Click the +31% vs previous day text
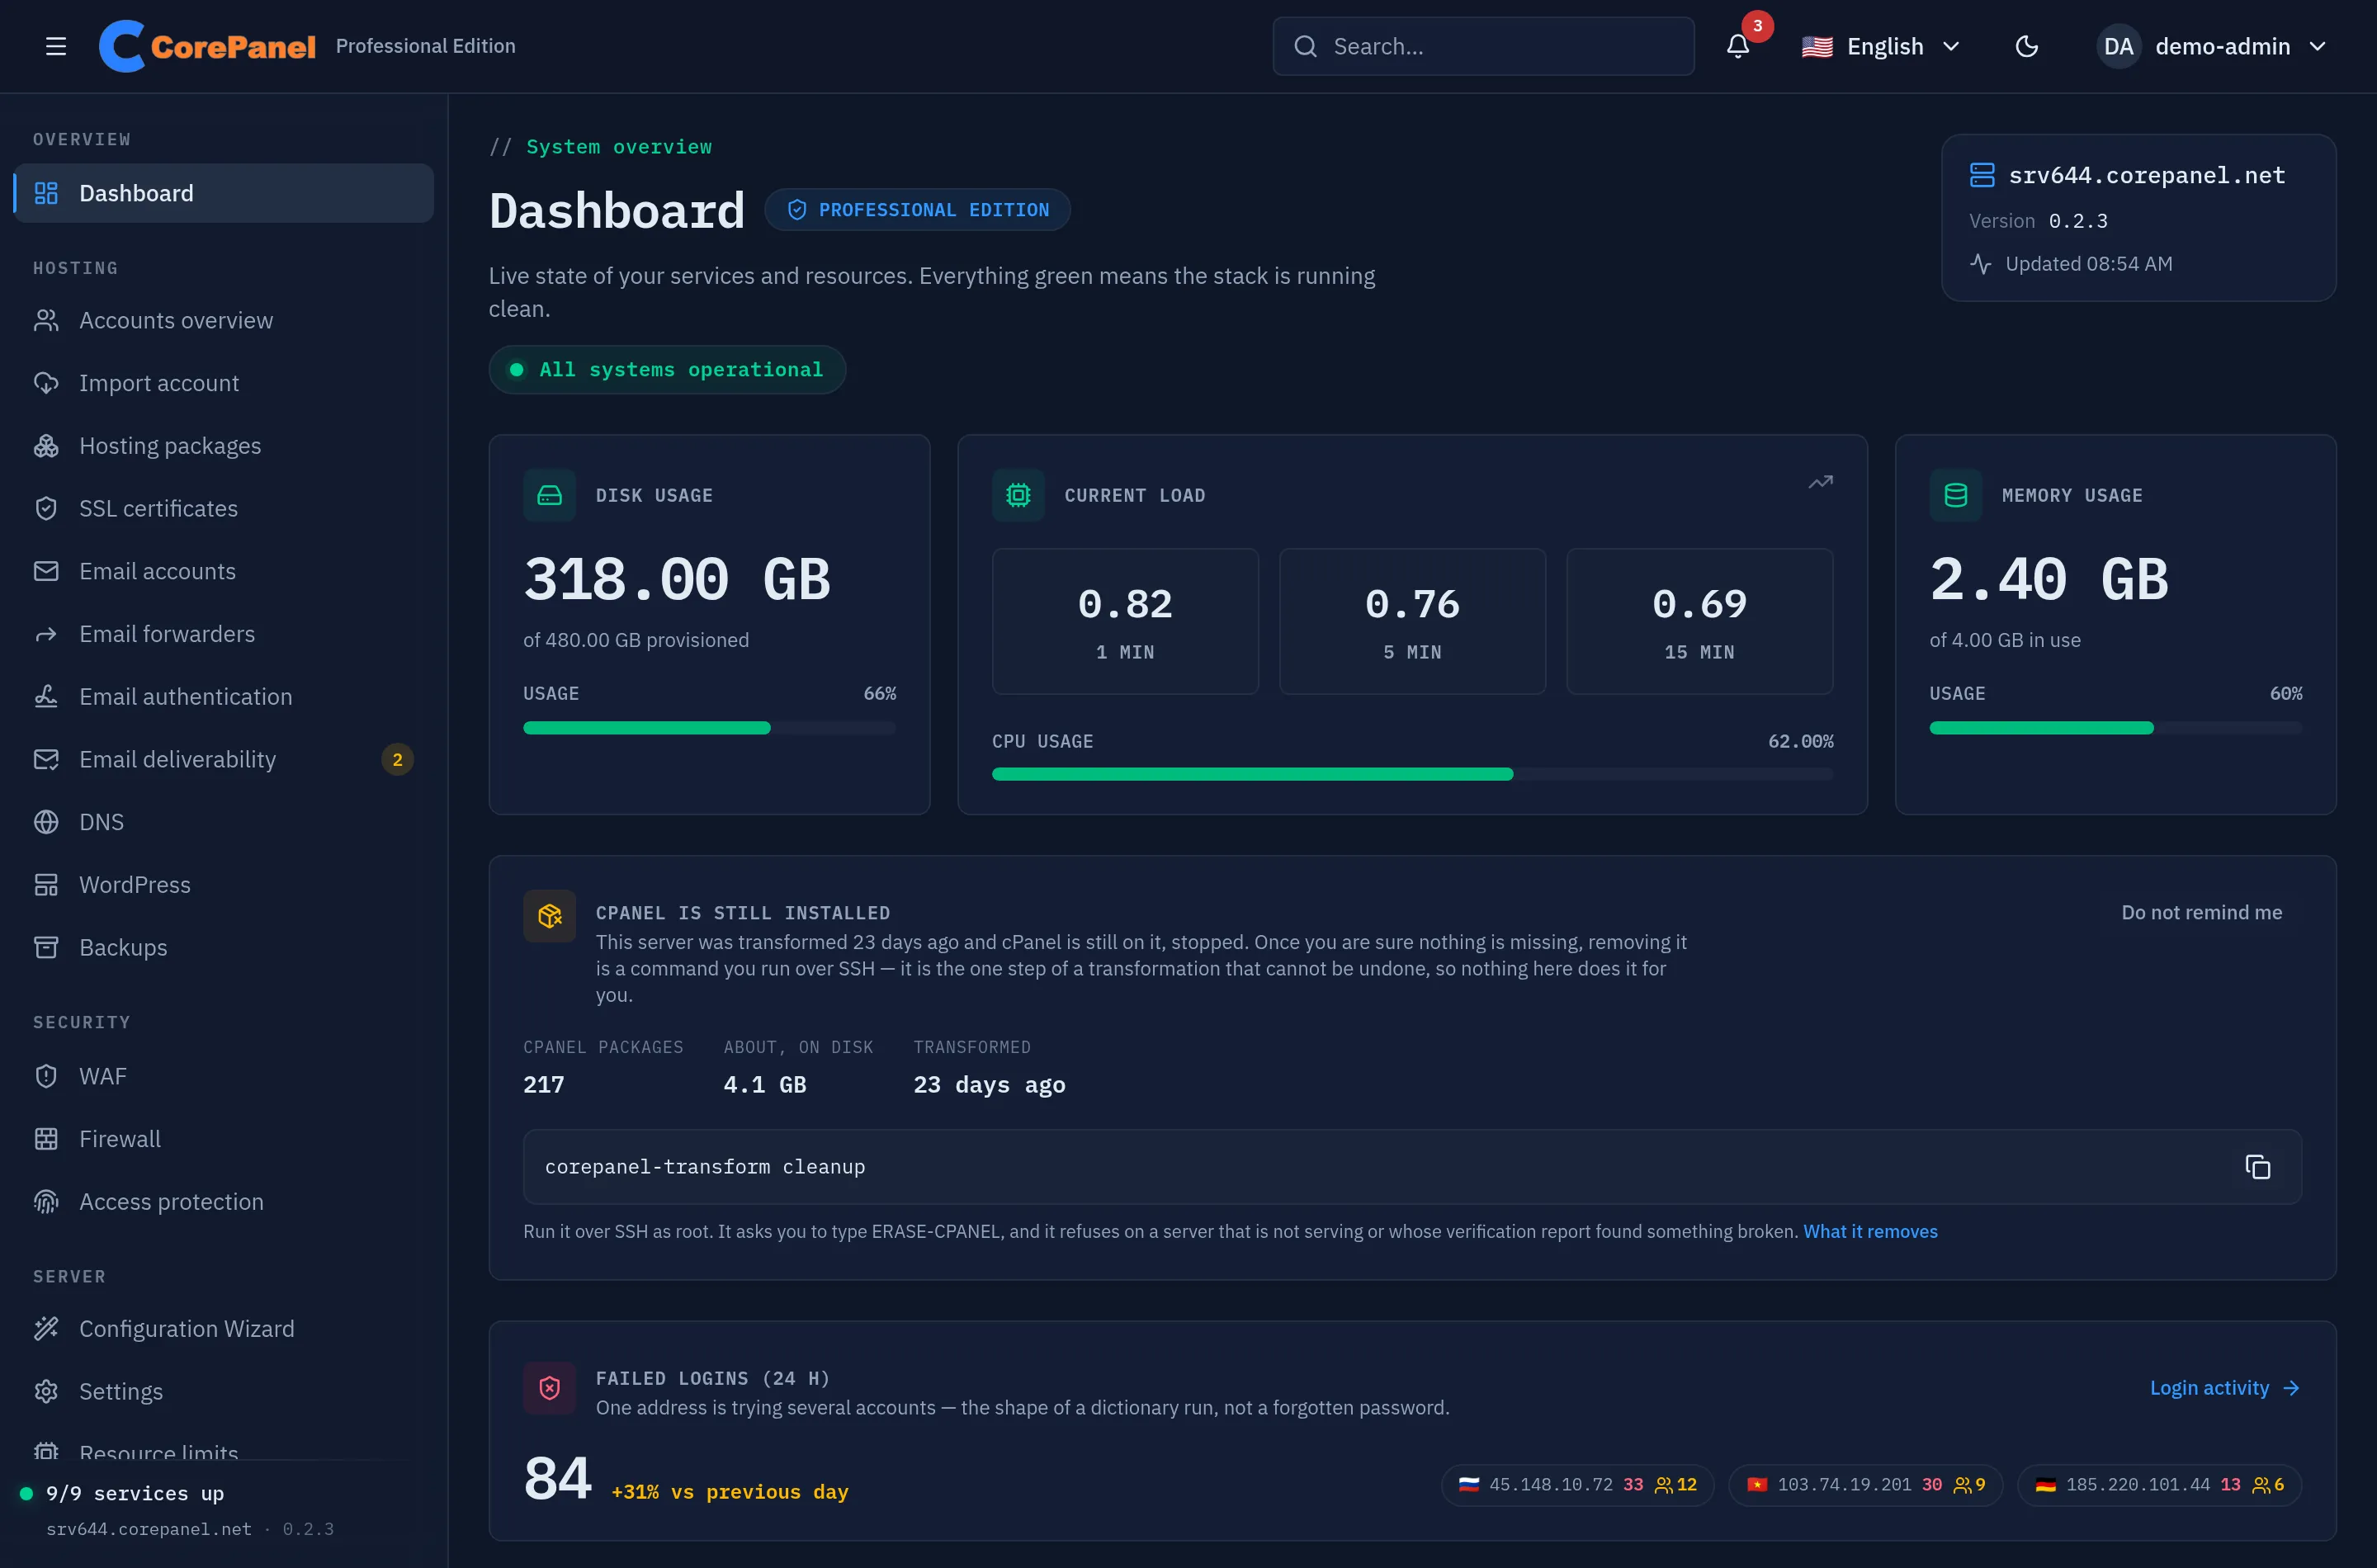Screen dimensions: 2377x1568 (730, 1492)
